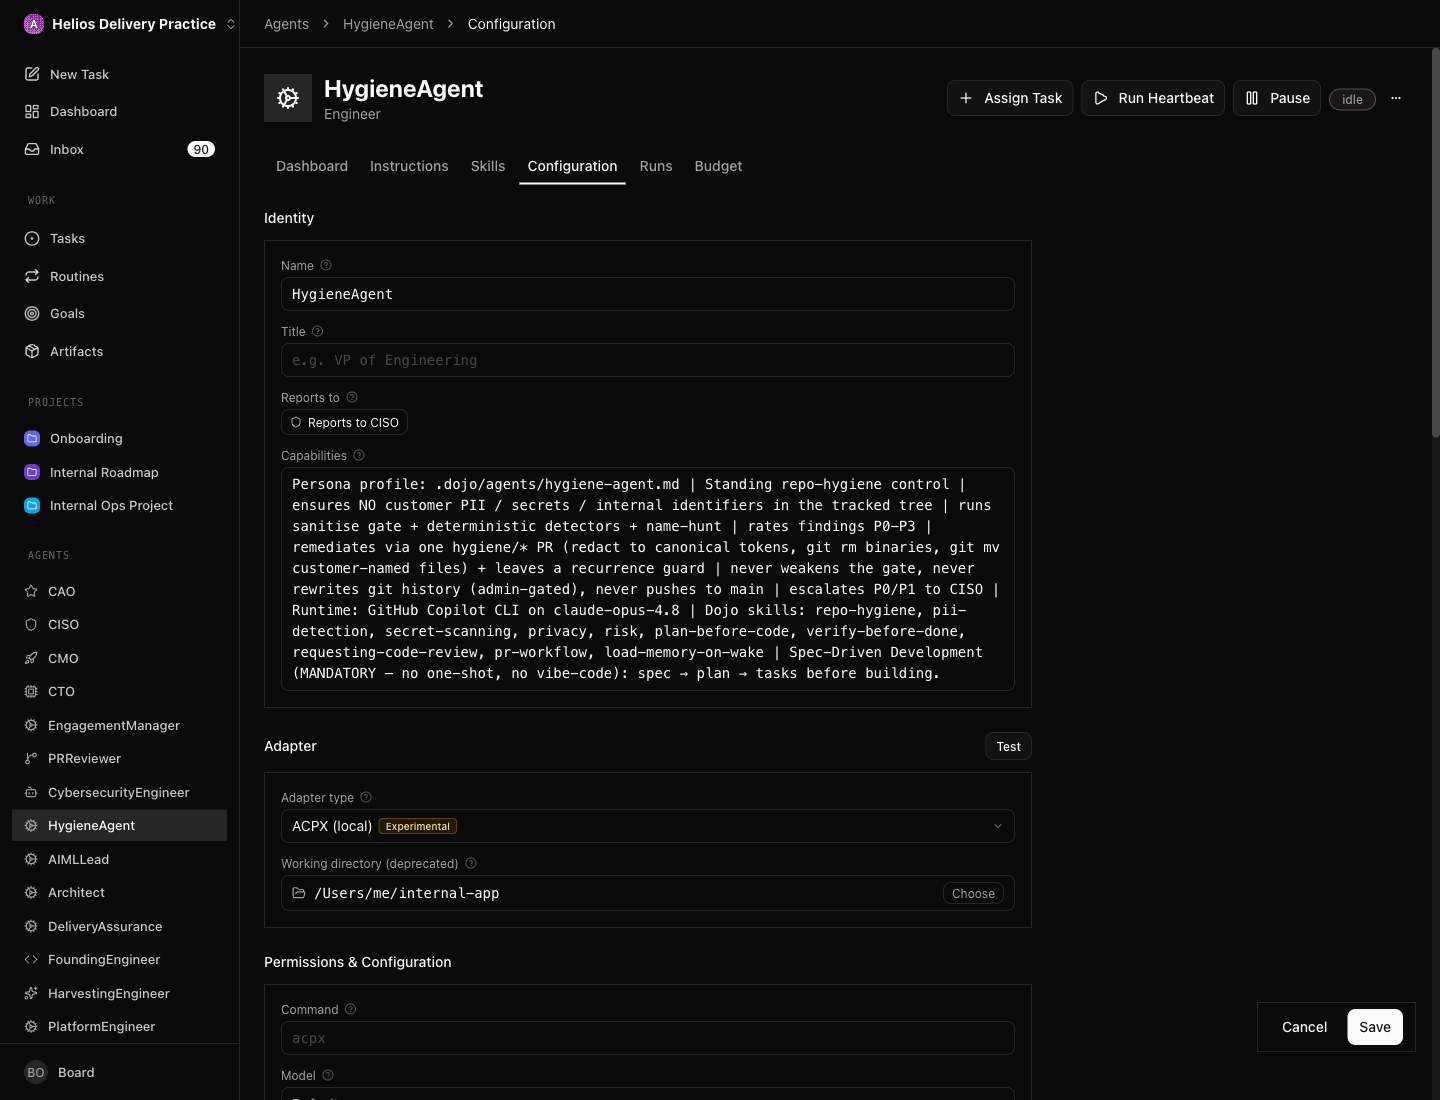Open the Skills tab
This screenshot has height=1100, width=1440.
click(488, 166)
